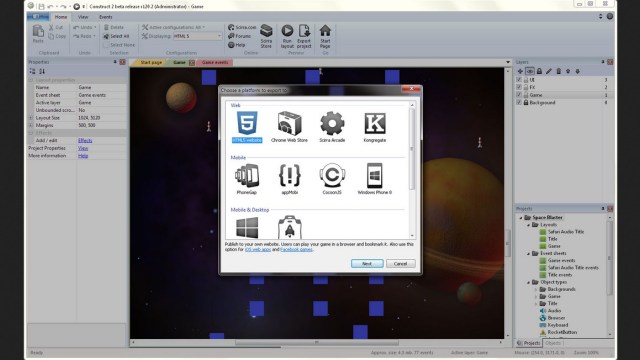Open the Scirra Store ribbon icon

pyautogui.click(x=266, y=36)
